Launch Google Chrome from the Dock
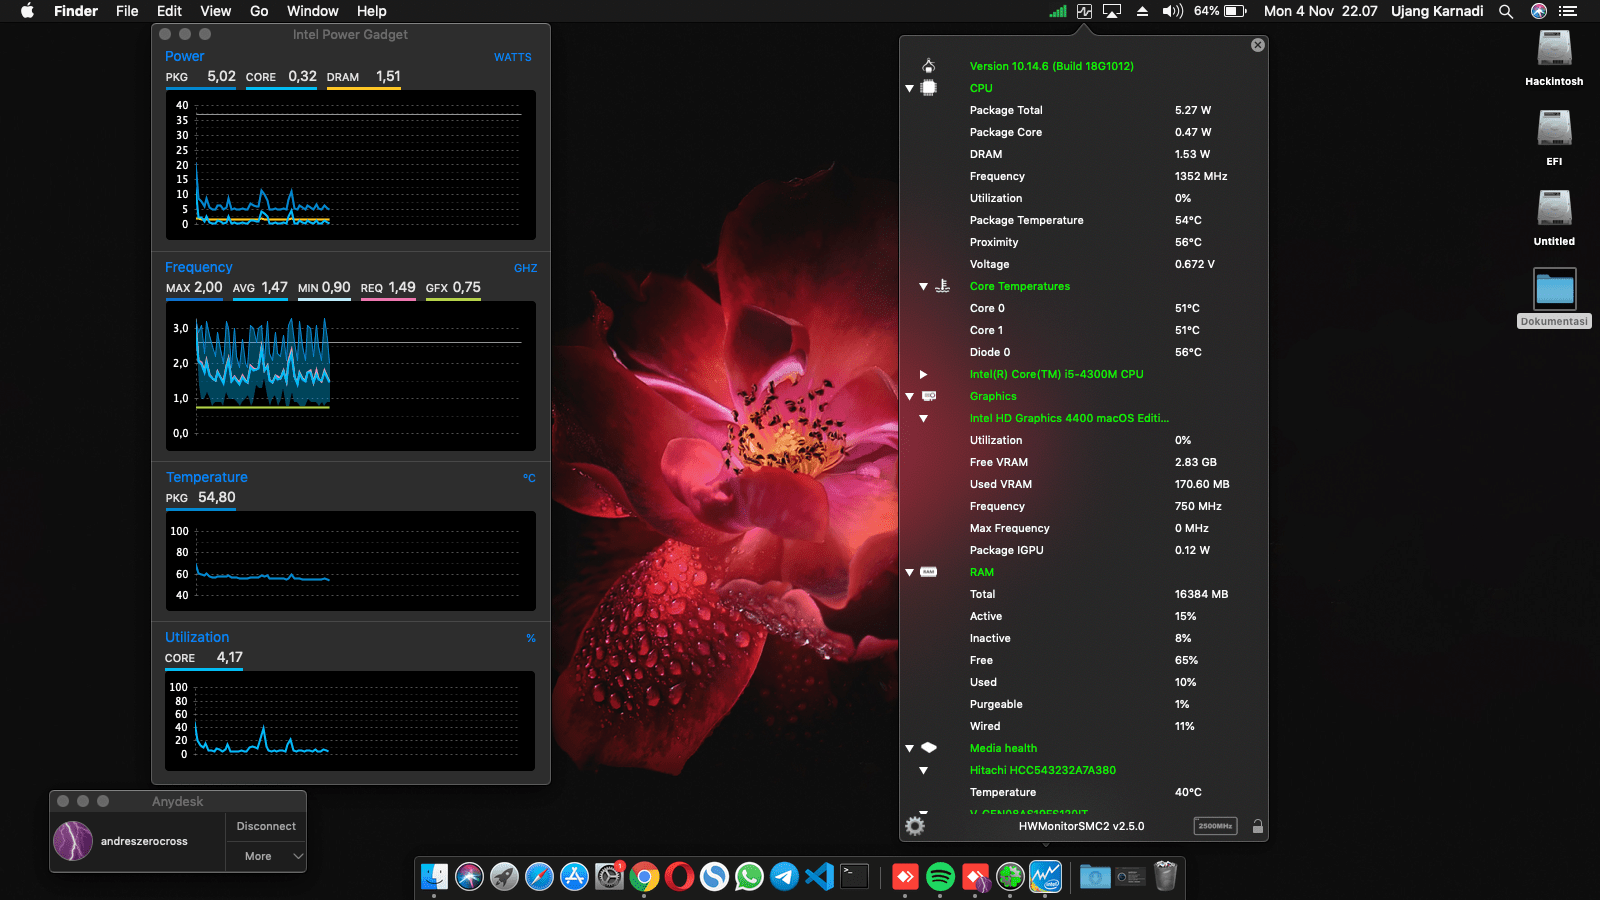 pyautogui.click(x=644, y=876)
